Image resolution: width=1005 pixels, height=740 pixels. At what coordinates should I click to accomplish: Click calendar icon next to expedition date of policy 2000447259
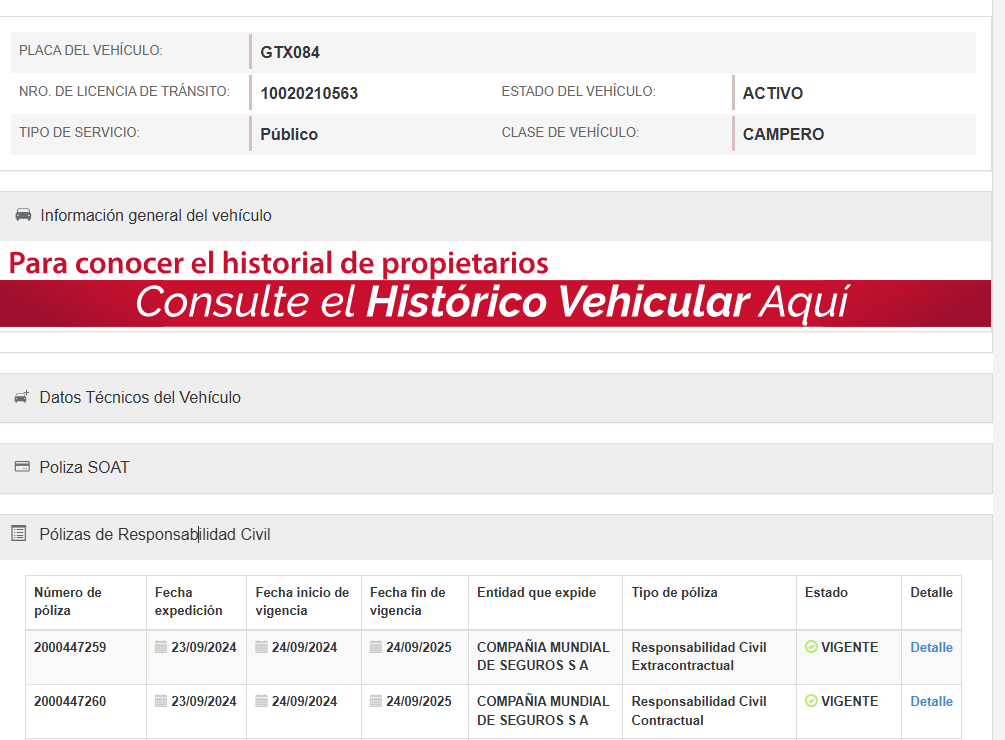coord(161,647)
